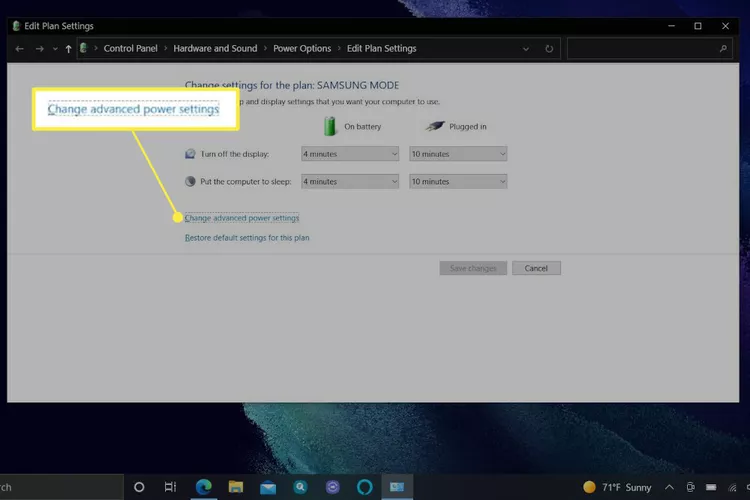
Task: Open recent locations dropdown arrow
Action: [55, 49]
